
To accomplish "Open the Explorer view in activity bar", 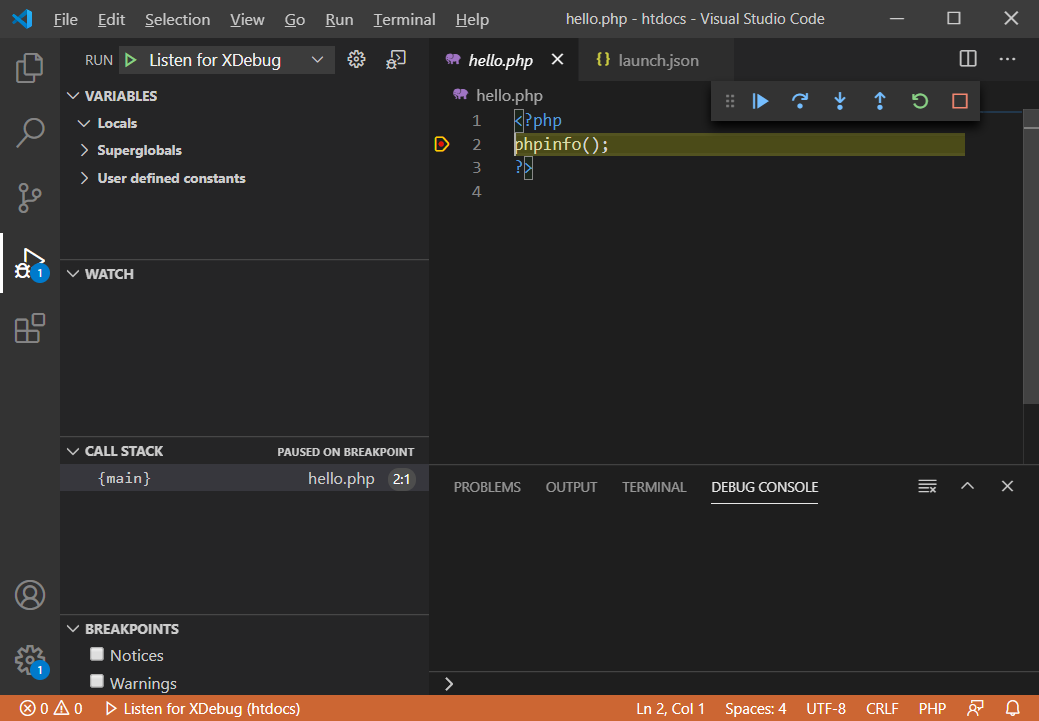I will 30,68.
